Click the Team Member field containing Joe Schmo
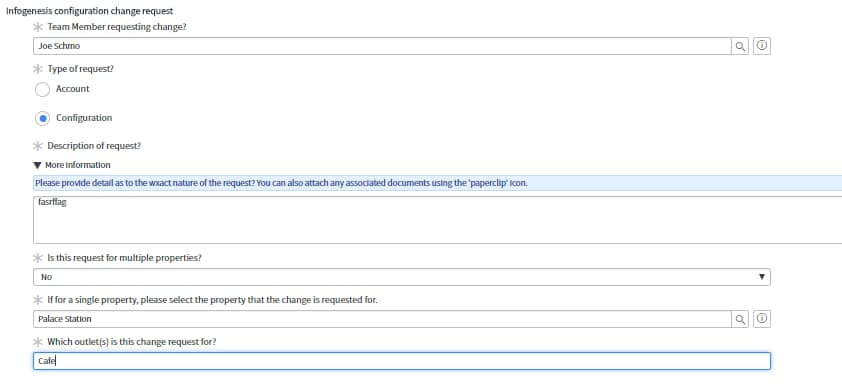 point(382,46)
